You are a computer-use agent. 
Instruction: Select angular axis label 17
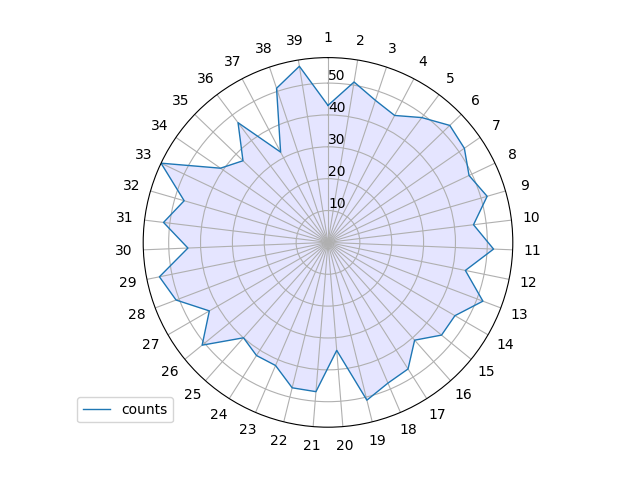(x=437, y=414)
